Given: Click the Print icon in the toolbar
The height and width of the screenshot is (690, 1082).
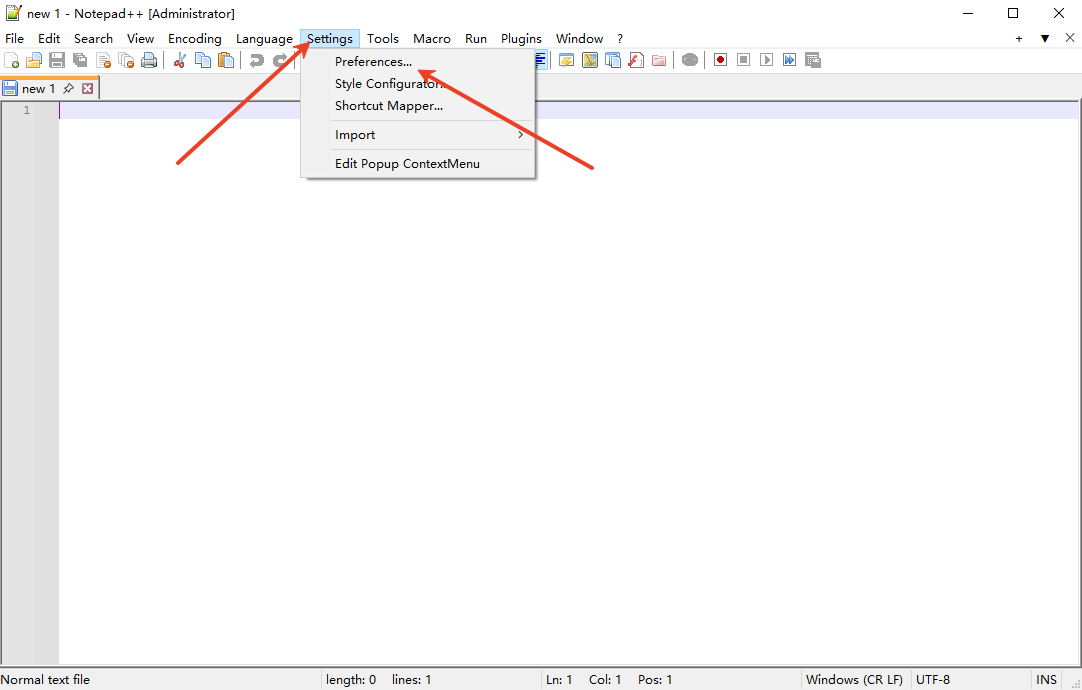Looking at the screenshot, I should pos(149,61).
